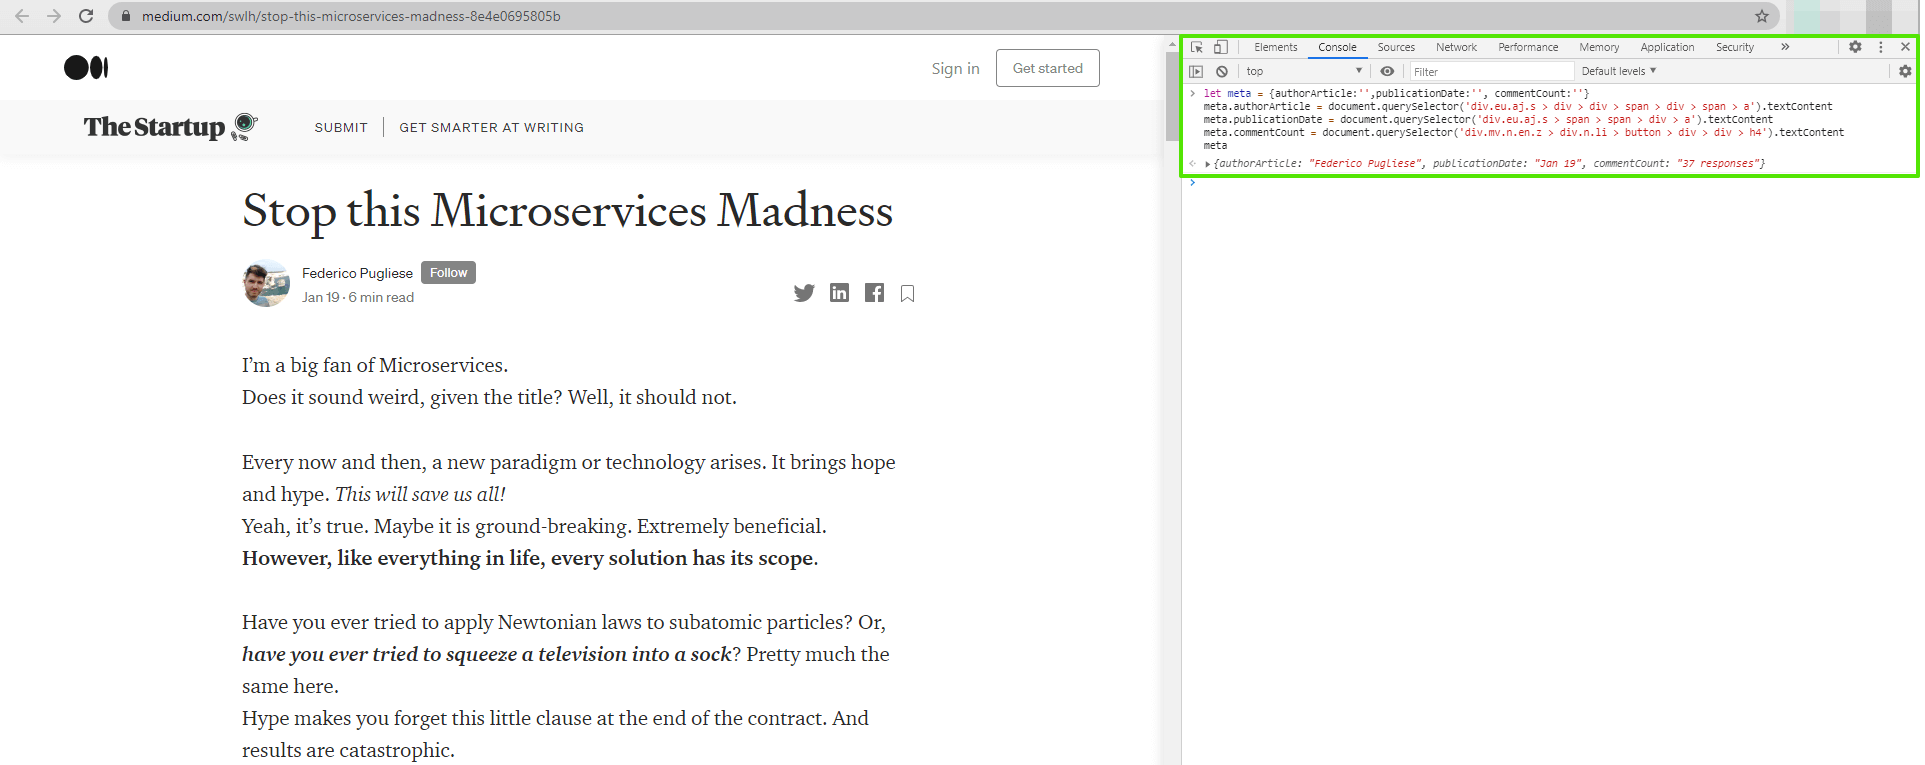This screenshot has height=765, width=1925.
Task: Open The Startup publication logo
Action: pos(171,127)
